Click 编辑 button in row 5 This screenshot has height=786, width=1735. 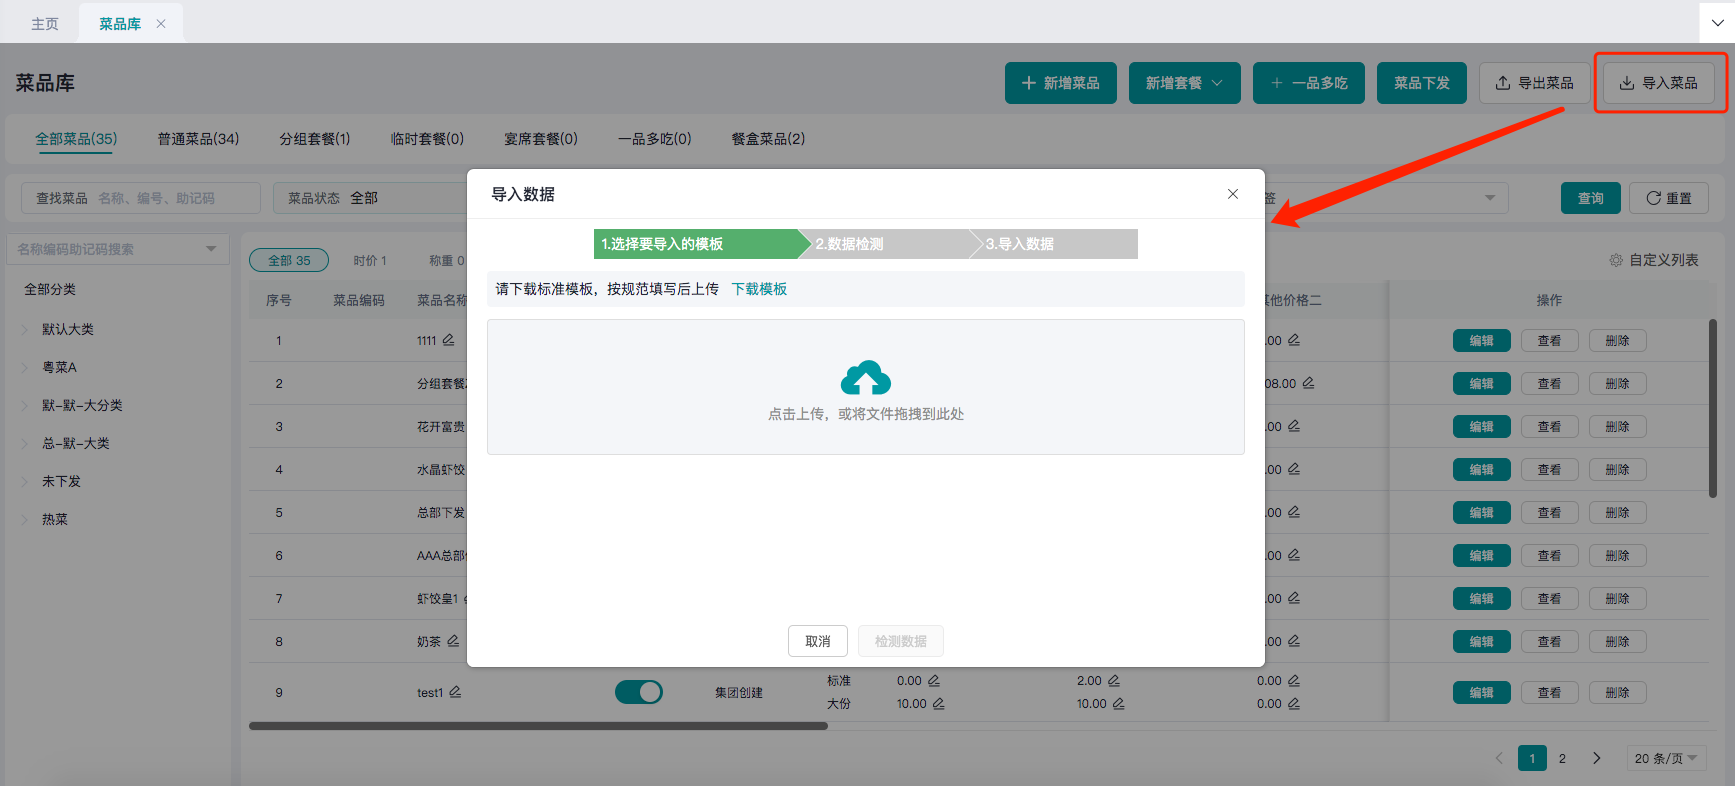1481,512
